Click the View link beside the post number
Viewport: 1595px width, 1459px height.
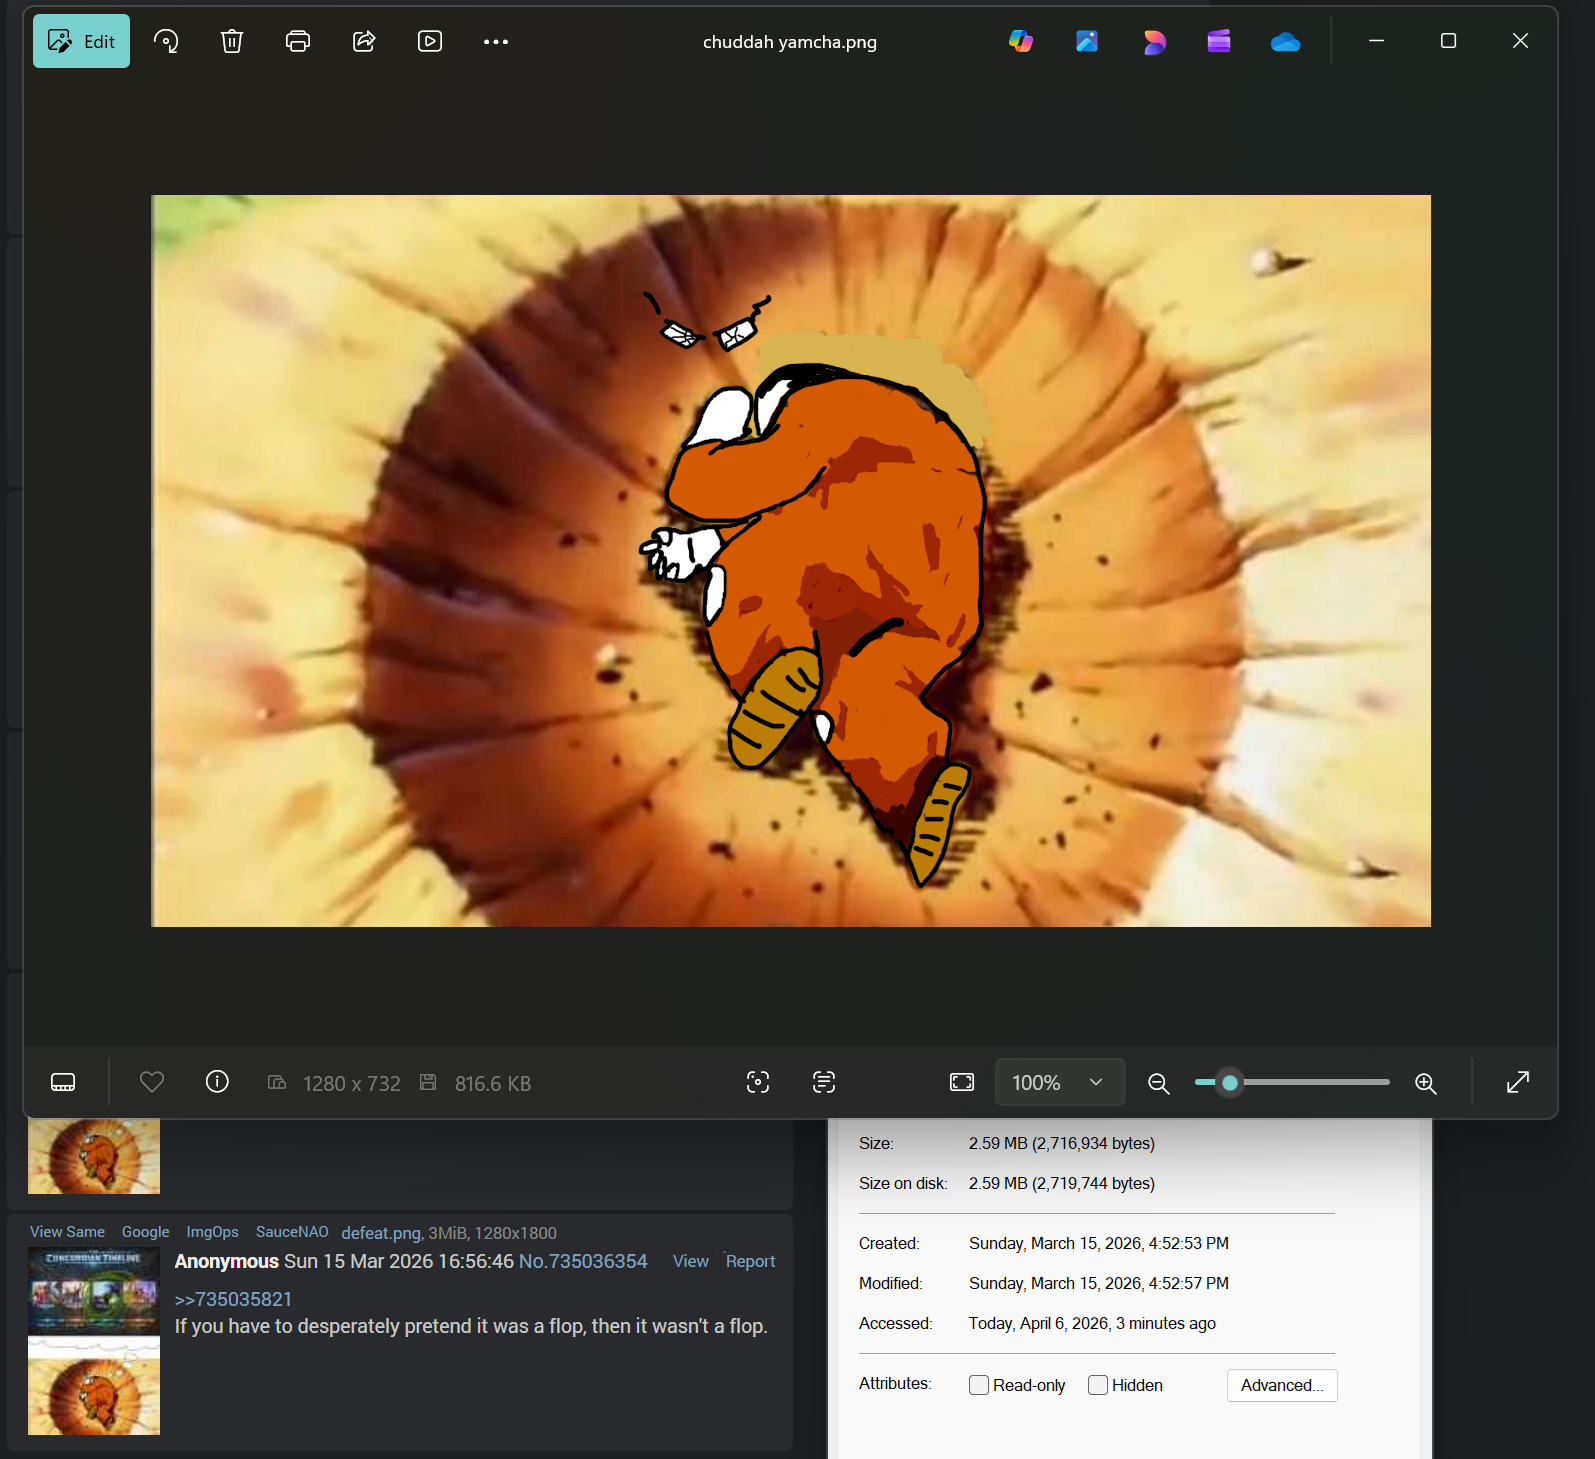pyautogui.click(x=691, y=1261)
